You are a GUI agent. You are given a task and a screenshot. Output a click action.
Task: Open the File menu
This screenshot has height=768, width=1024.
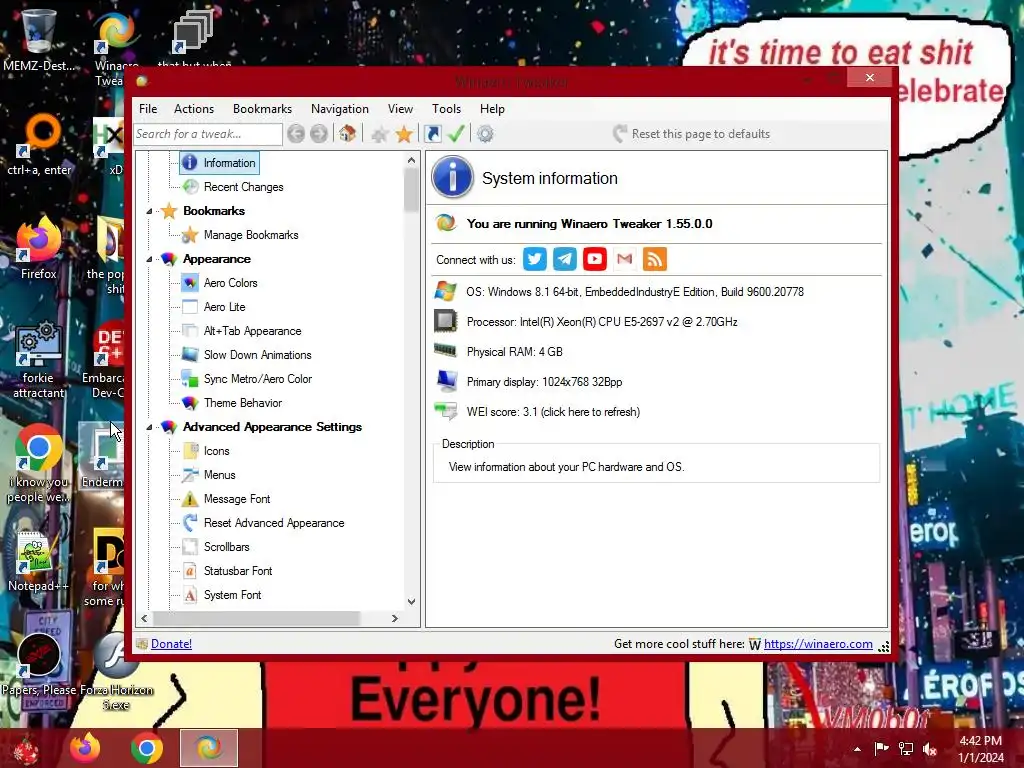click(148, 109)
